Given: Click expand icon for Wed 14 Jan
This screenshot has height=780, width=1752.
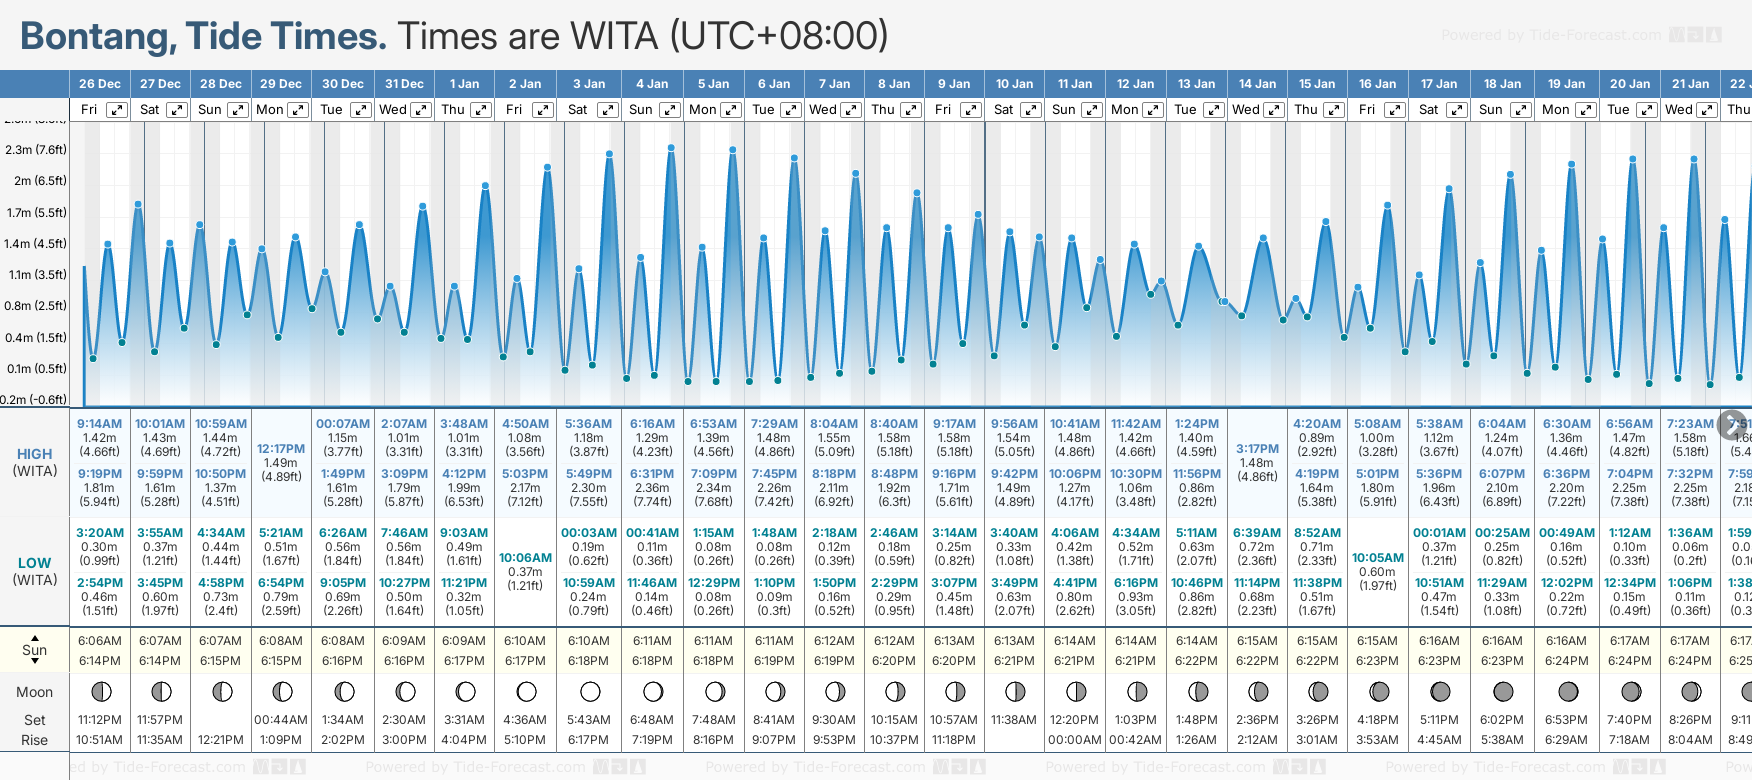Looking at the screenshot, I should click(1274, 110).
